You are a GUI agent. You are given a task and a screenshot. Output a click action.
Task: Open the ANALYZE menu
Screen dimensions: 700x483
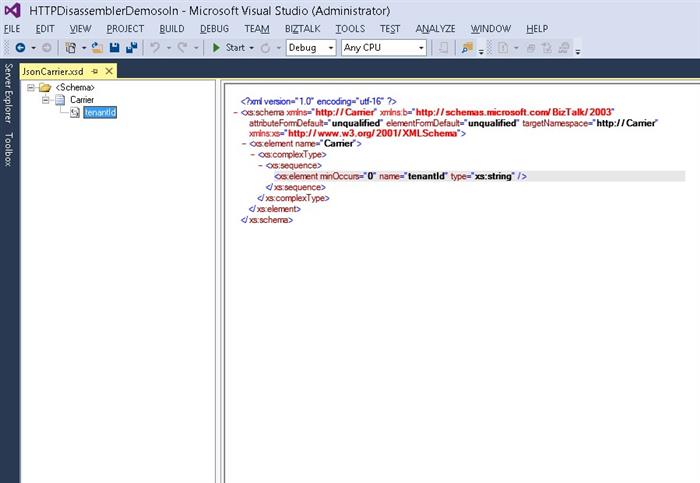435,29
